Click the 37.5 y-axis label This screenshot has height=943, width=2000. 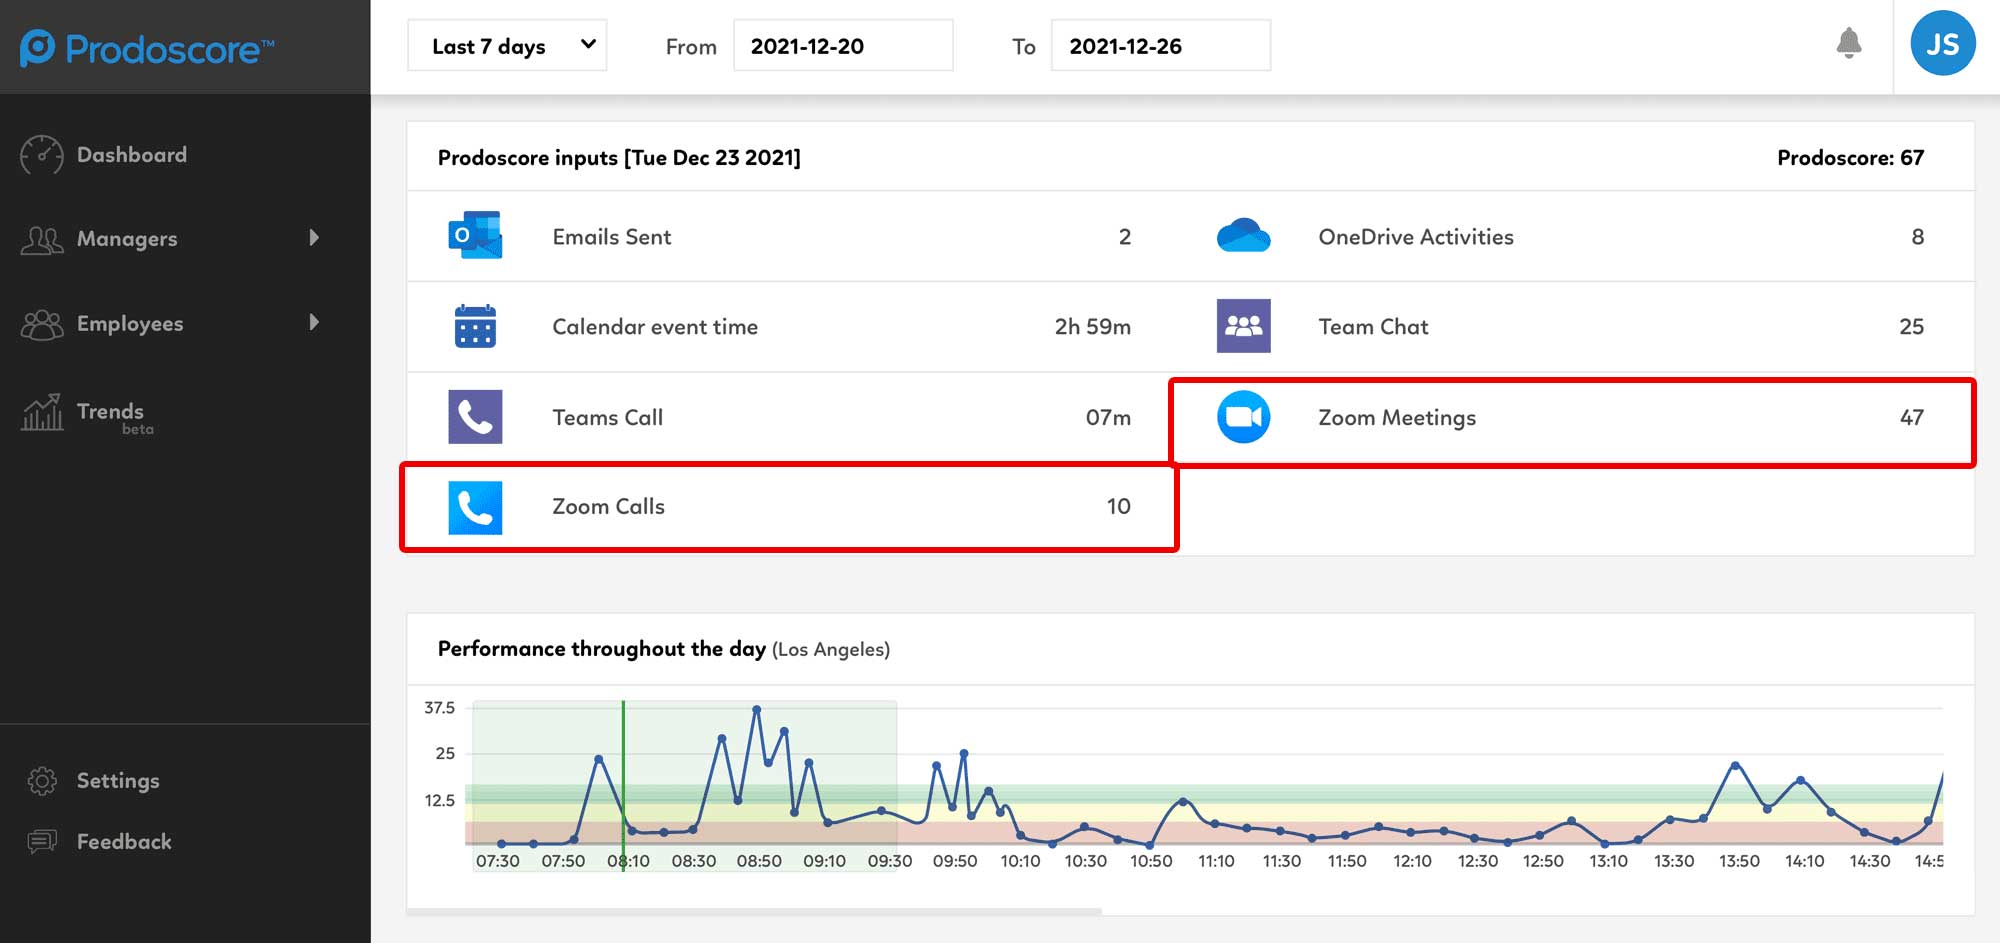[x=440, y=708]
